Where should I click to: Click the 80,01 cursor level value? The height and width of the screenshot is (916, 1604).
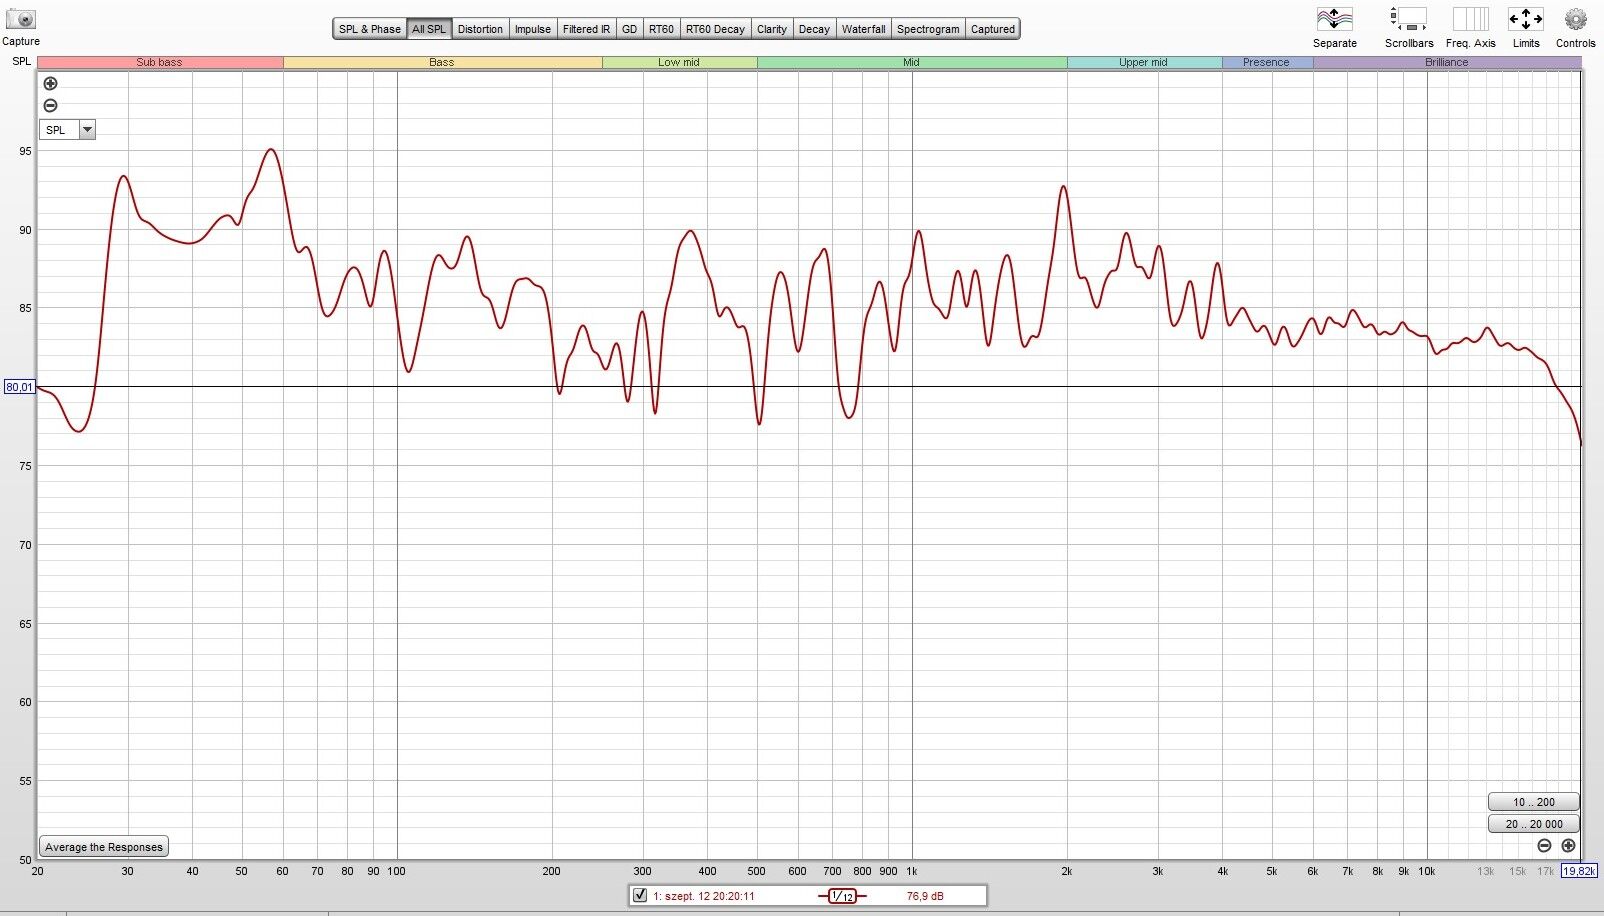pyautogui.click(x=19, y=387)
